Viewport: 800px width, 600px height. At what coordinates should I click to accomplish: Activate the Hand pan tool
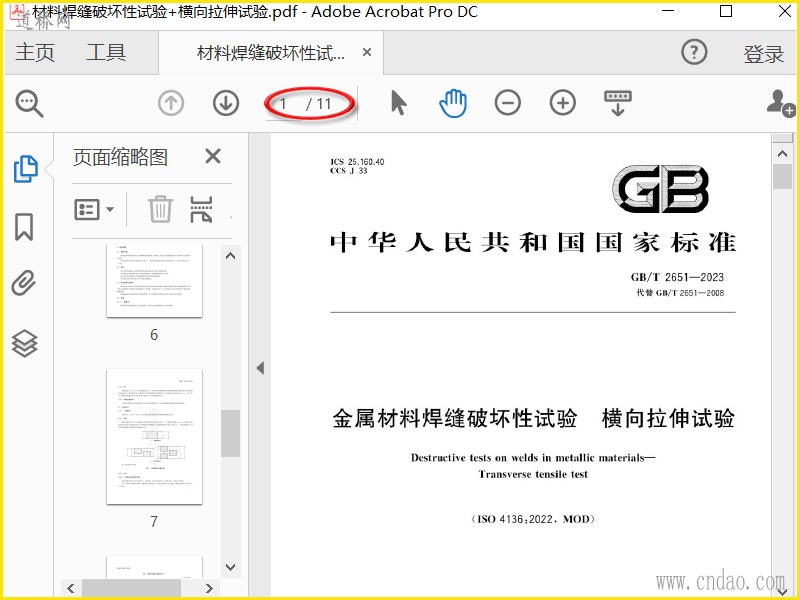click(453, 103)
